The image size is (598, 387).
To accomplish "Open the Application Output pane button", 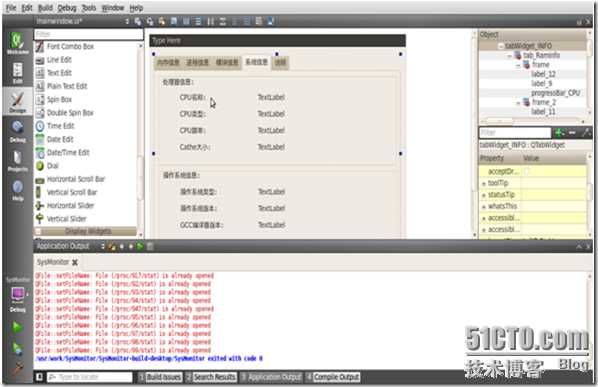I will (x=271, y=377).
